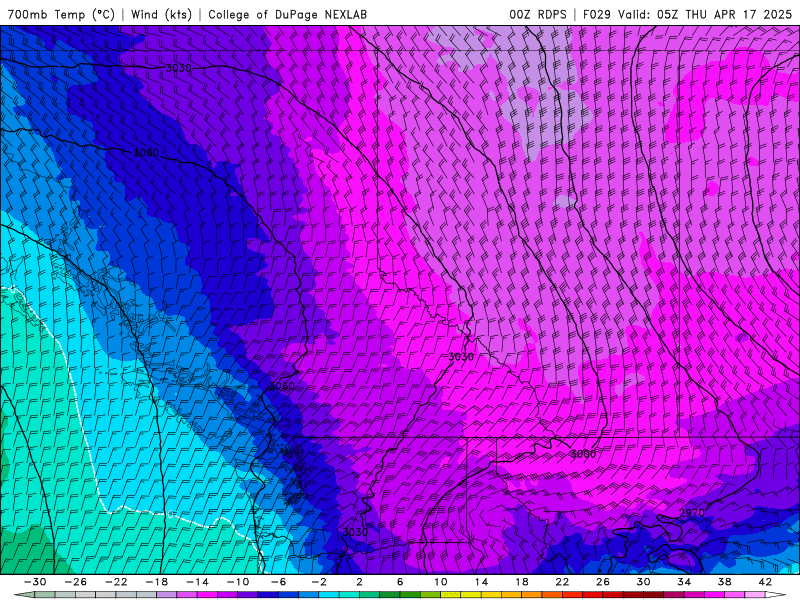
Task: Click the "34" color scale label
Action: coord(684,582)
